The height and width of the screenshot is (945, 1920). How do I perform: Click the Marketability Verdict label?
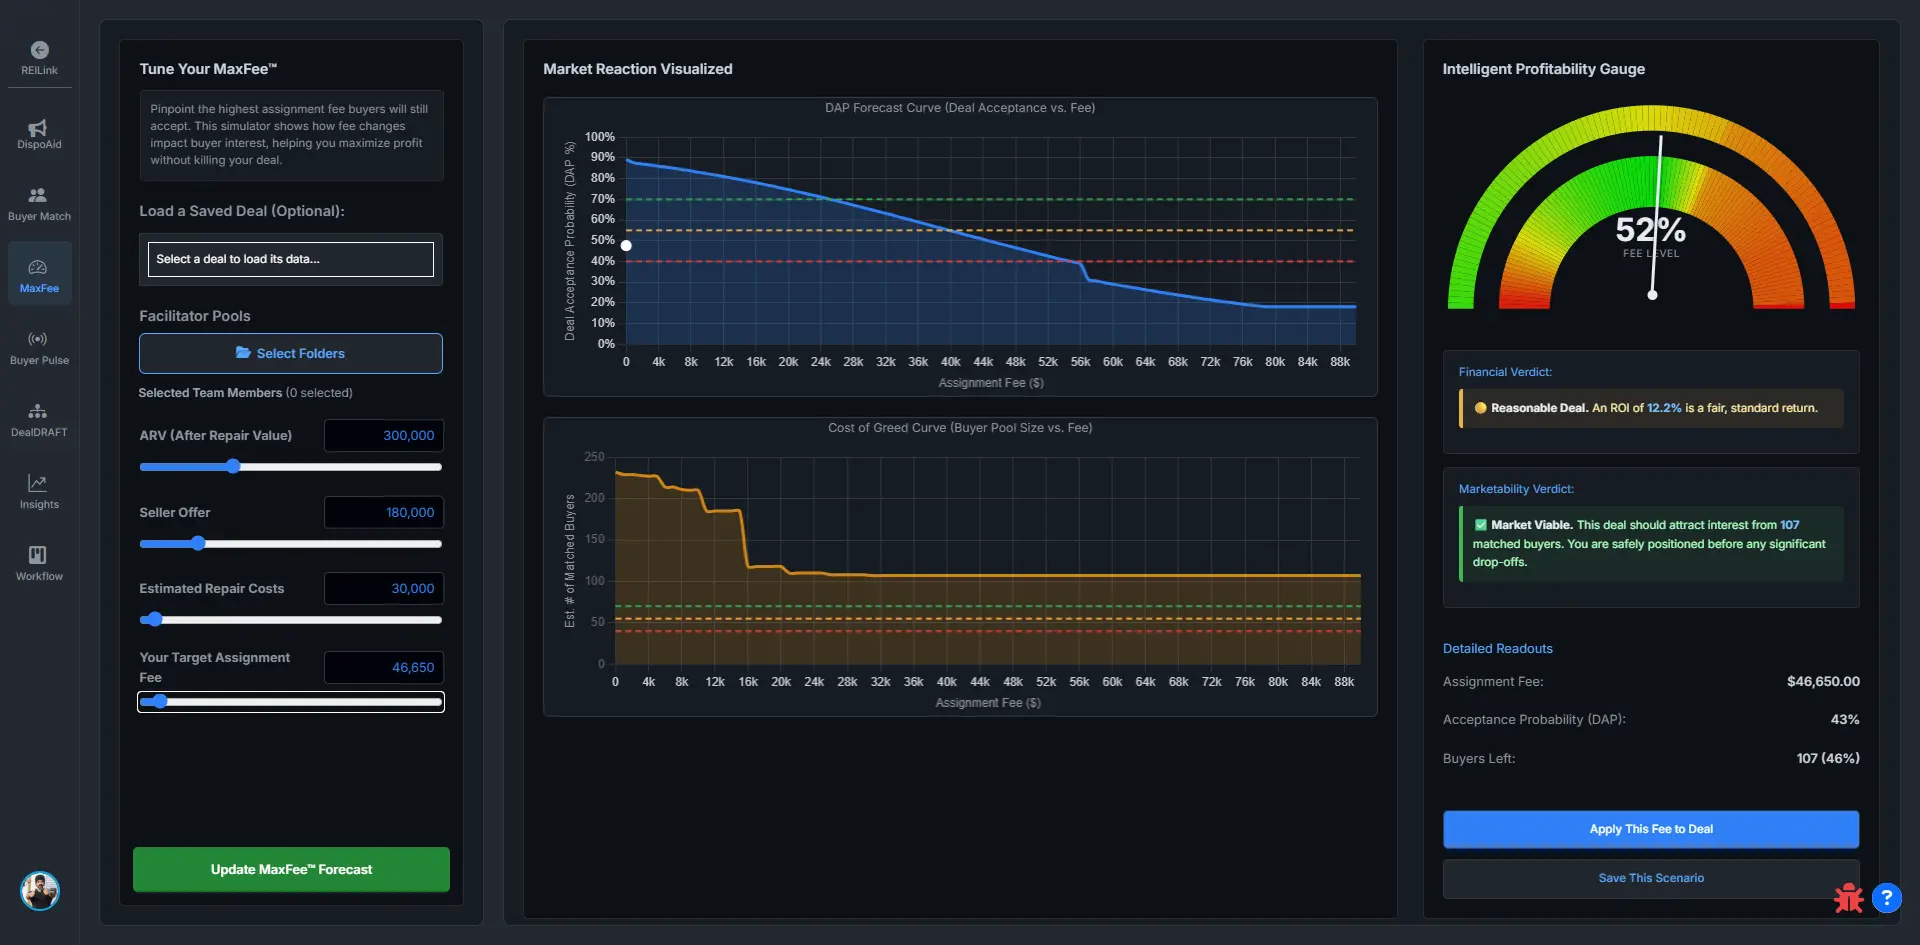coord(1516,489)
